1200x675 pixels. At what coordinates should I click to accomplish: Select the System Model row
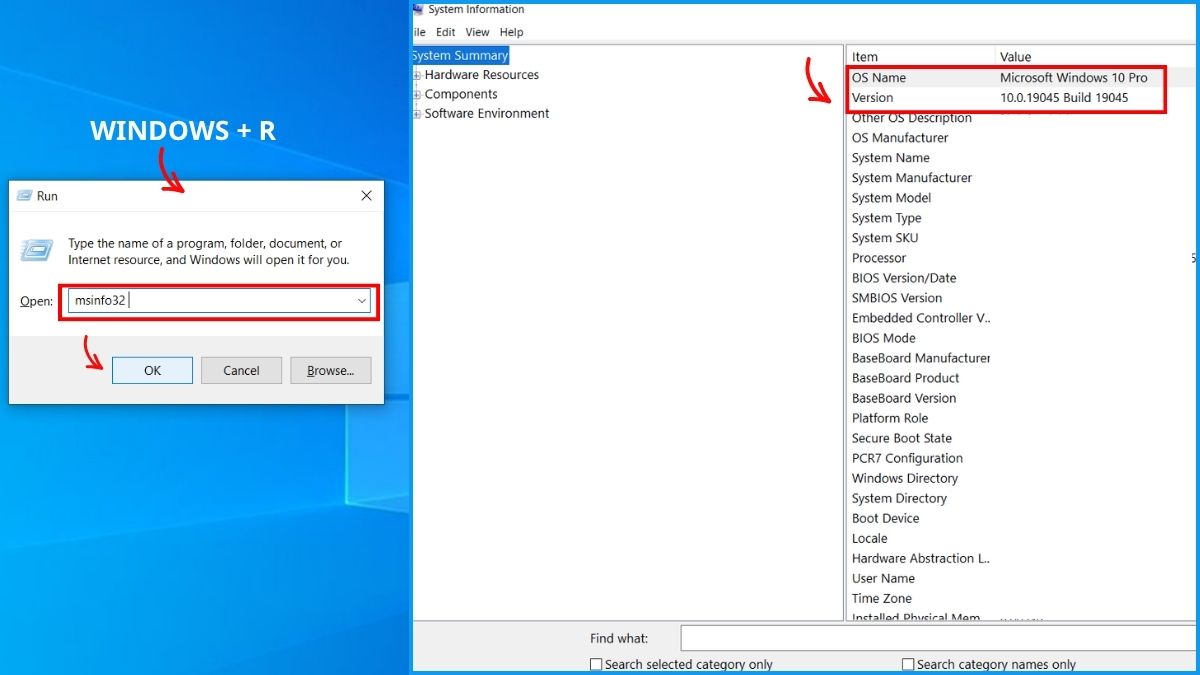(1022, 198)
